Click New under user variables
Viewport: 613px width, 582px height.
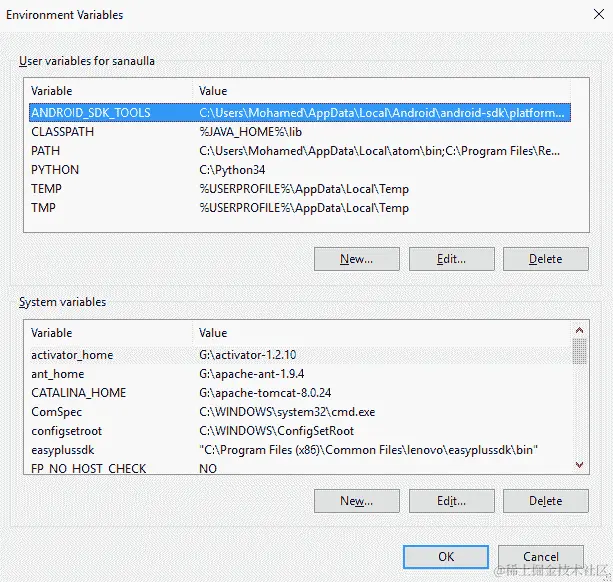click(x=357, y=259)
